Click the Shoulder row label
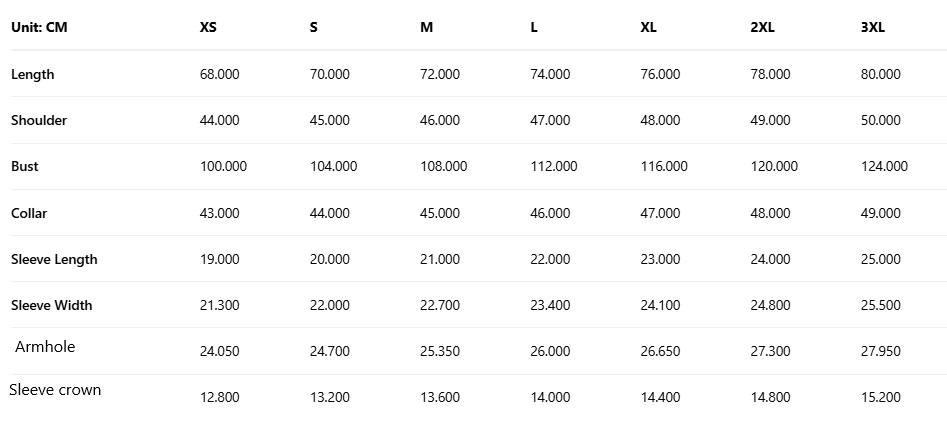The image size is (947, 426). click(39, 120)
